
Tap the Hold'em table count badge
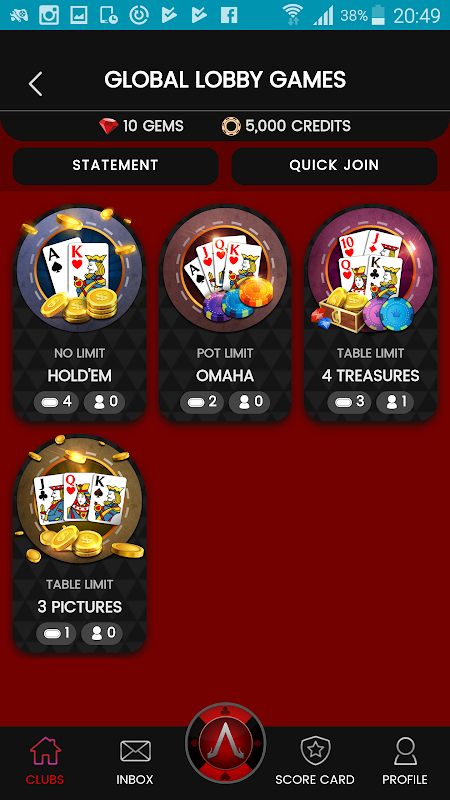click(x=56, y=402)
